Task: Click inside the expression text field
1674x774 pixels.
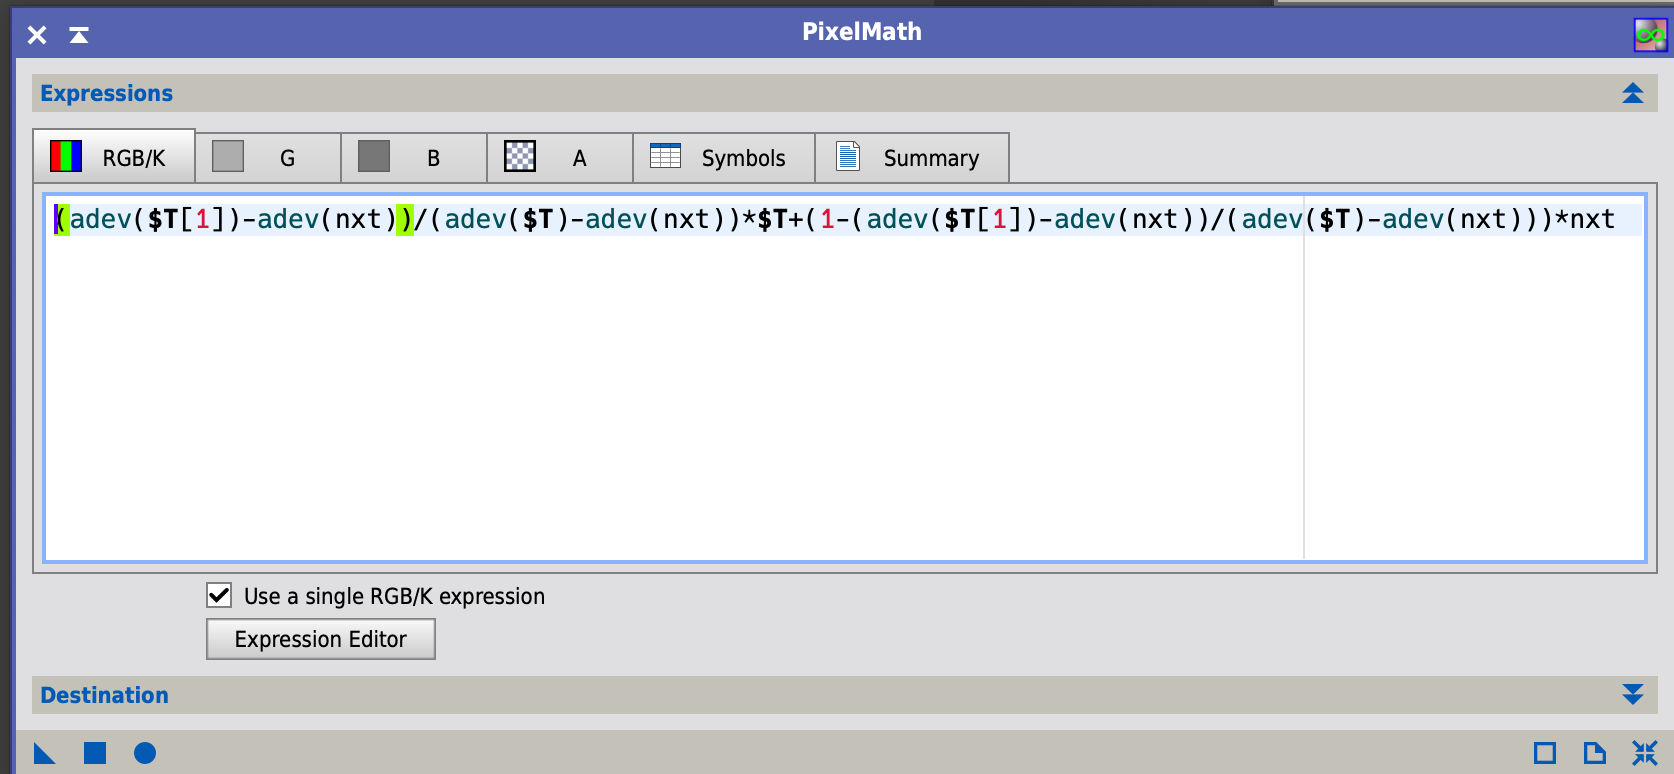Action: click(845, 378)
